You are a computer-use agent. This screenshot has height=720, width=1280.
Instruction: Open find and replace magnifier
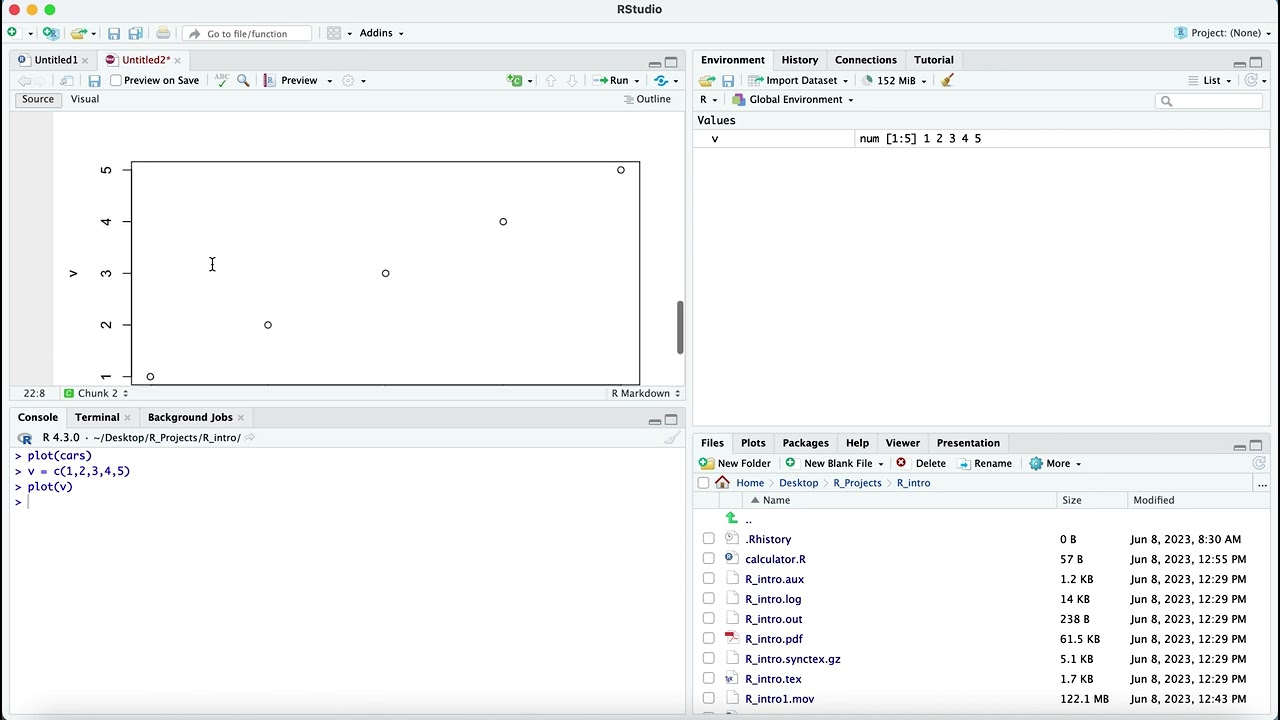tap(243, 80)
